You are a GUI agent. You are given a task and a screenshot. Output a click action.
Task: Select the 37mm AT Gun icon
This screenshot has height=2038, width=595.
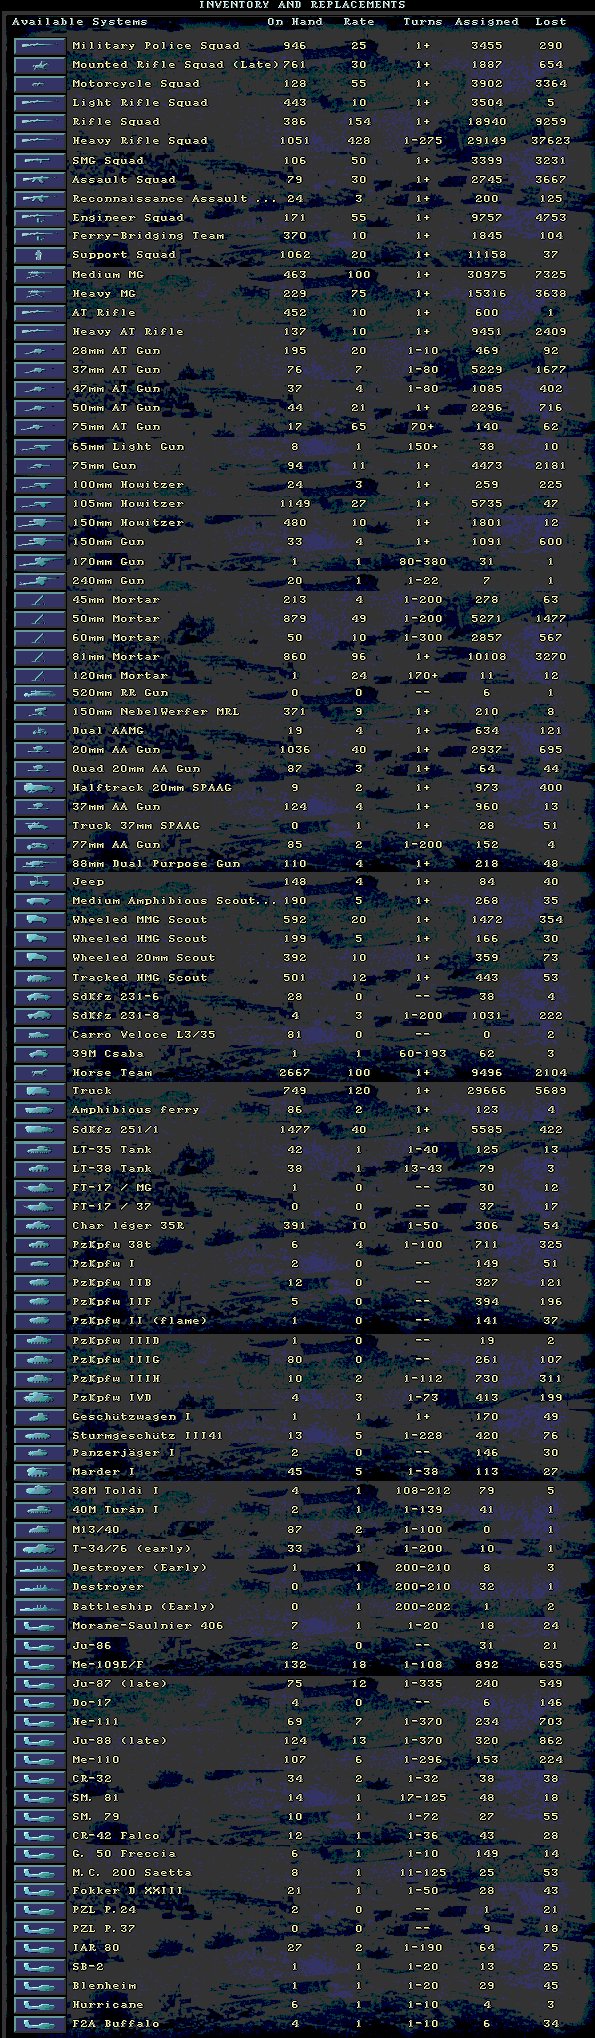point(40,370)
